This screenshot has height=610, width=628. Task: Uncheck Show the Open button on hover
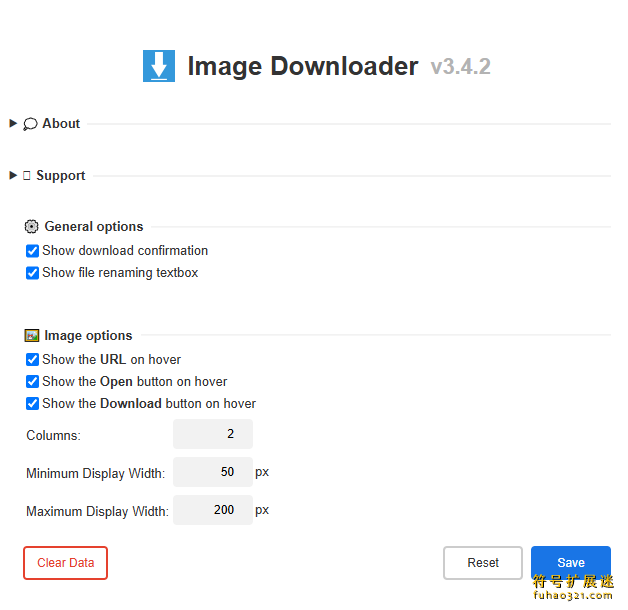[32, 382]
